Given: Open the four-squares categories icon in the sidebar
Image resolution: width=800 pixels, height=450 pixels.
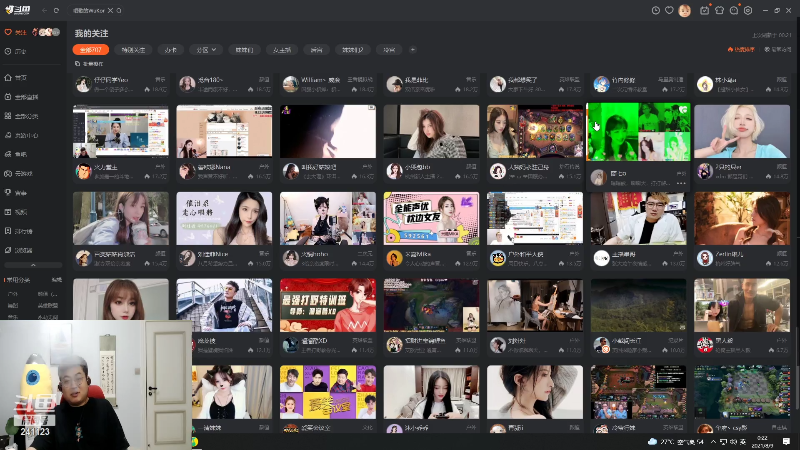Looking at the screenshot, I should [x=8, y=116].
